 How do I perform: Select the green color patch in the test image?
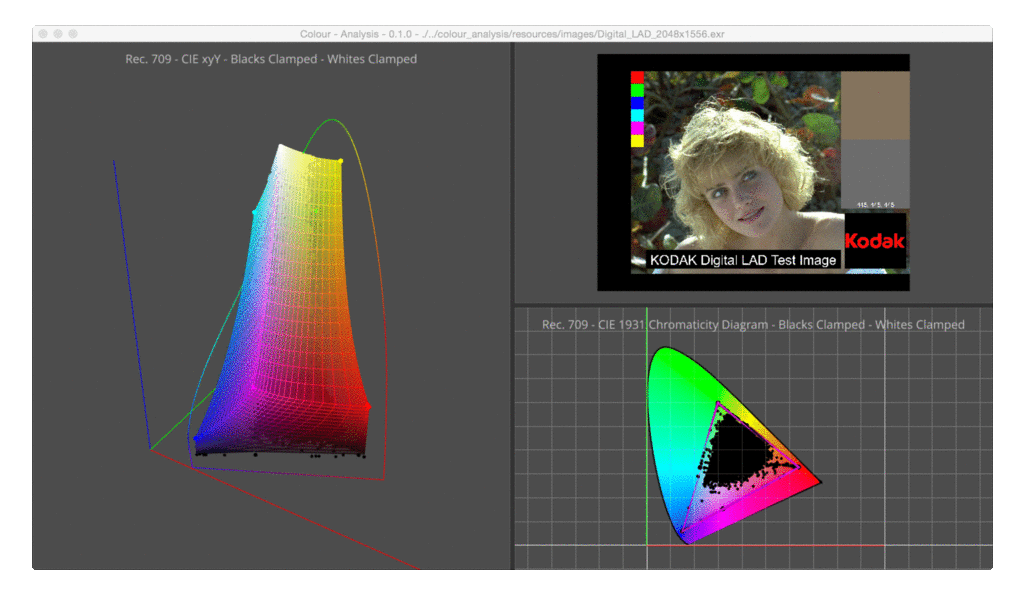[637, 90]
